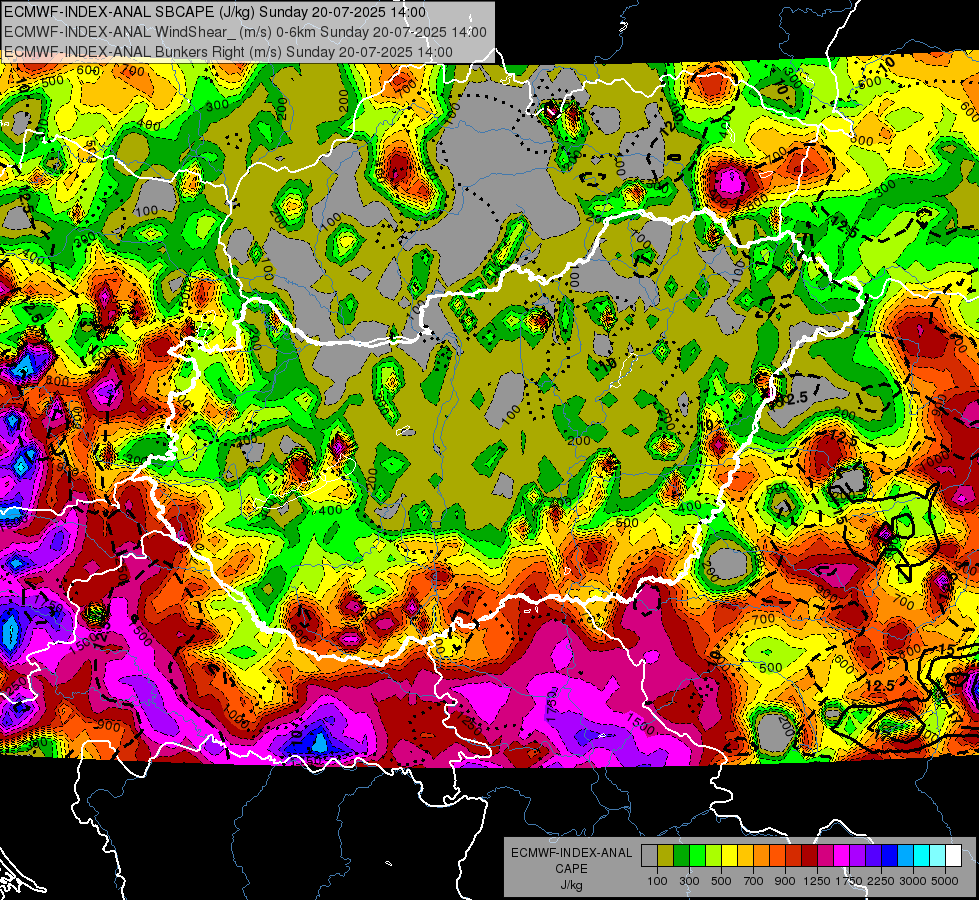
Task: Click the legend value label 1250
Action: (x=817, y=881)
